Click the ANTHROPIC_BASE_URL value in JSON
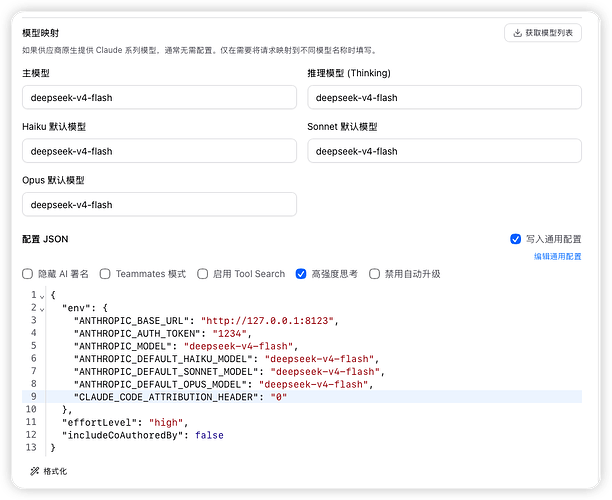This screenshot has height=500, width=612. pyautogui.click(x=267, y=321)
